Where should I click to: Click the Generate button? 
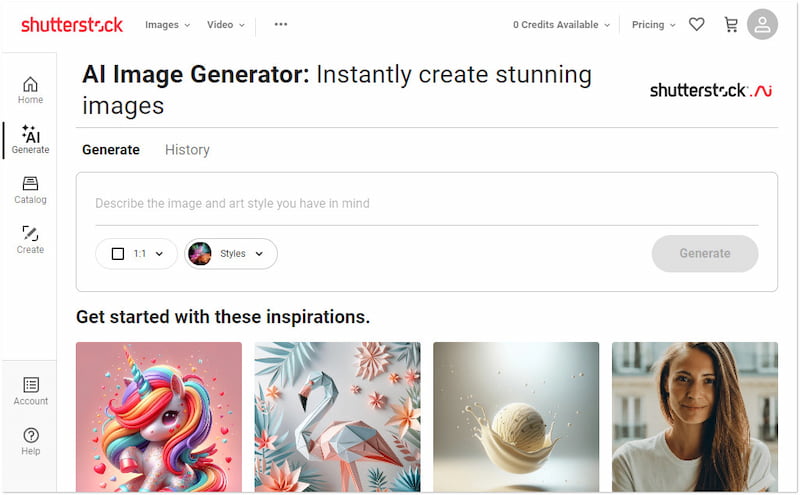point(705,254)
